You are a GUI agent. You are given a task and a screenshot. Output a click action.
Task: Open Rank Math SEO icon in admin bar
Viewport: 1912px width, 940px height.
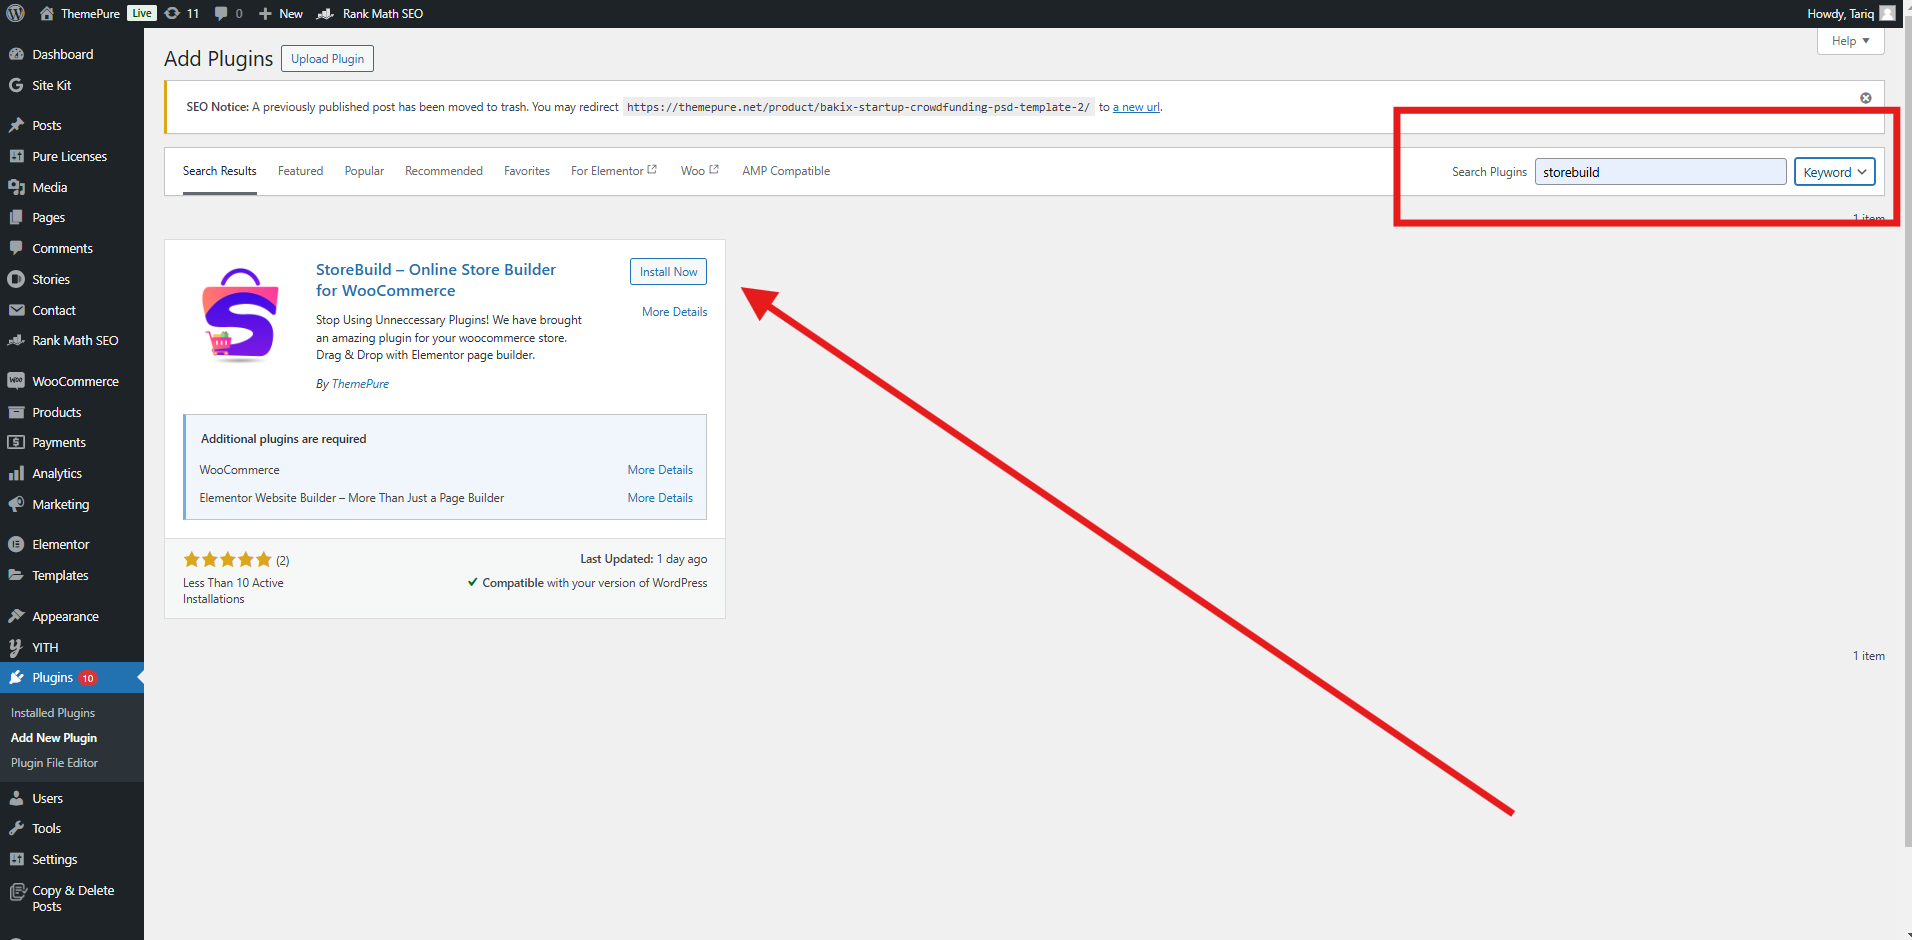click(x=325, y=13)
